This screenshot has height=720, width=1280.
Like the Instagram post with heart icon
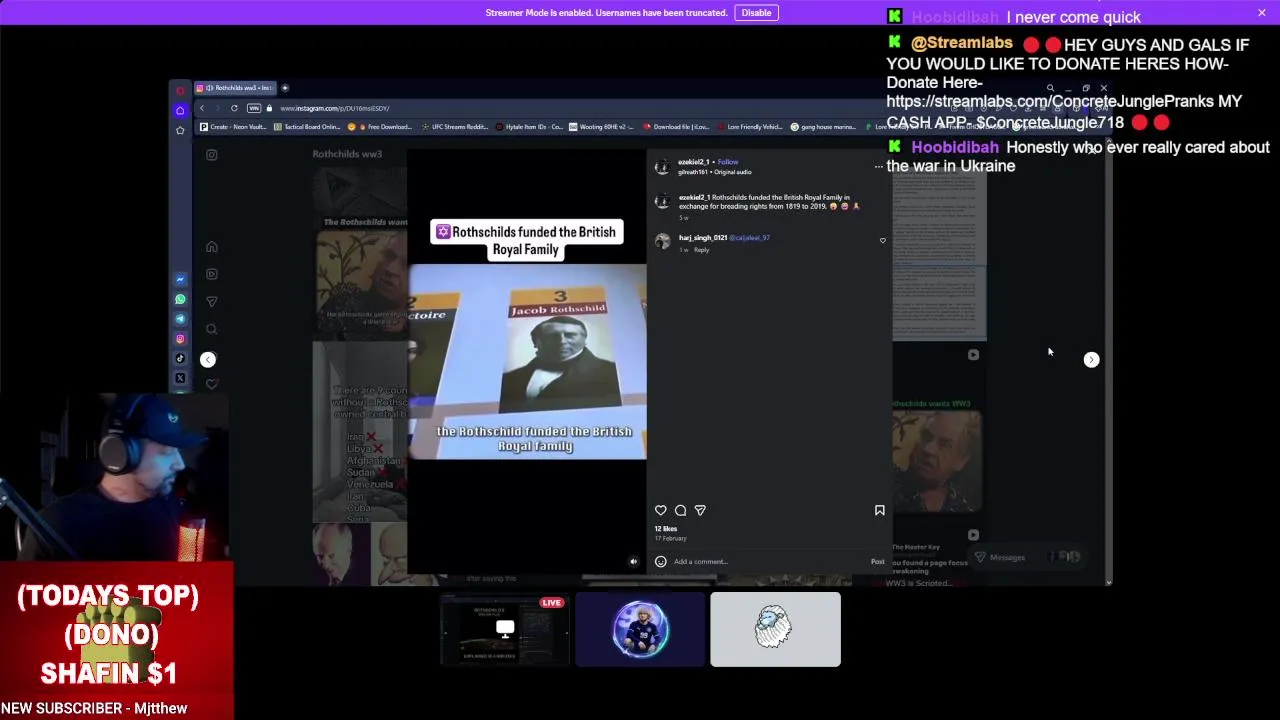point(661,510)
